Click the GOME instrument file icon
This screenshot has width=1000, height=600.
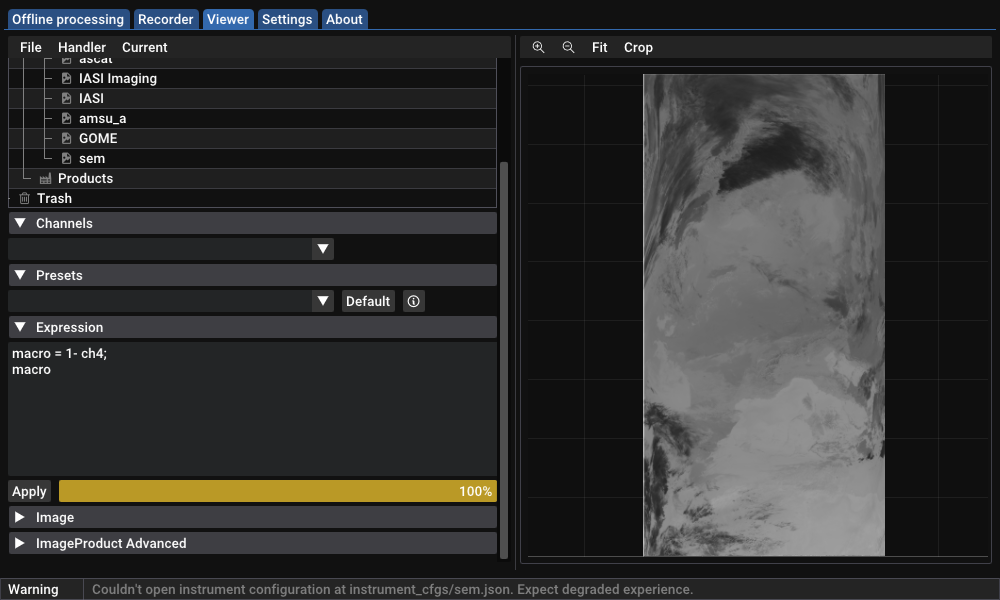coord(66,138)
